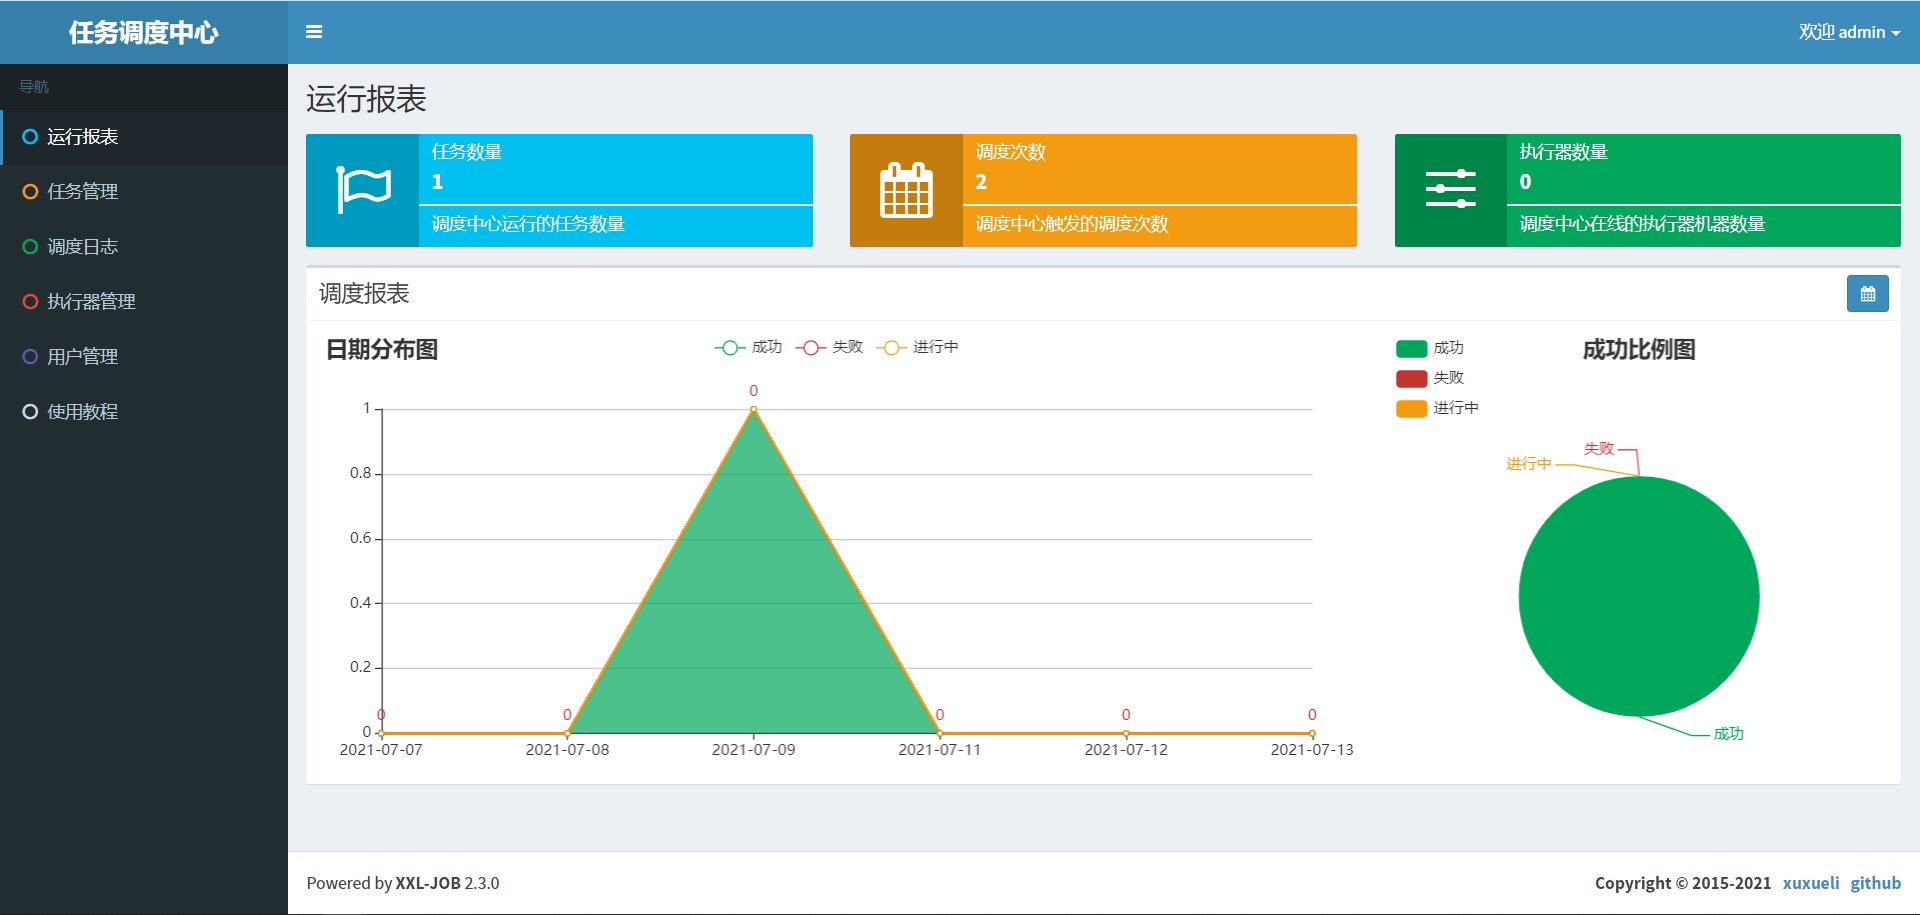Click 调度中心触发的调度次数 description
The image size is (1920, 915).
1072,224
